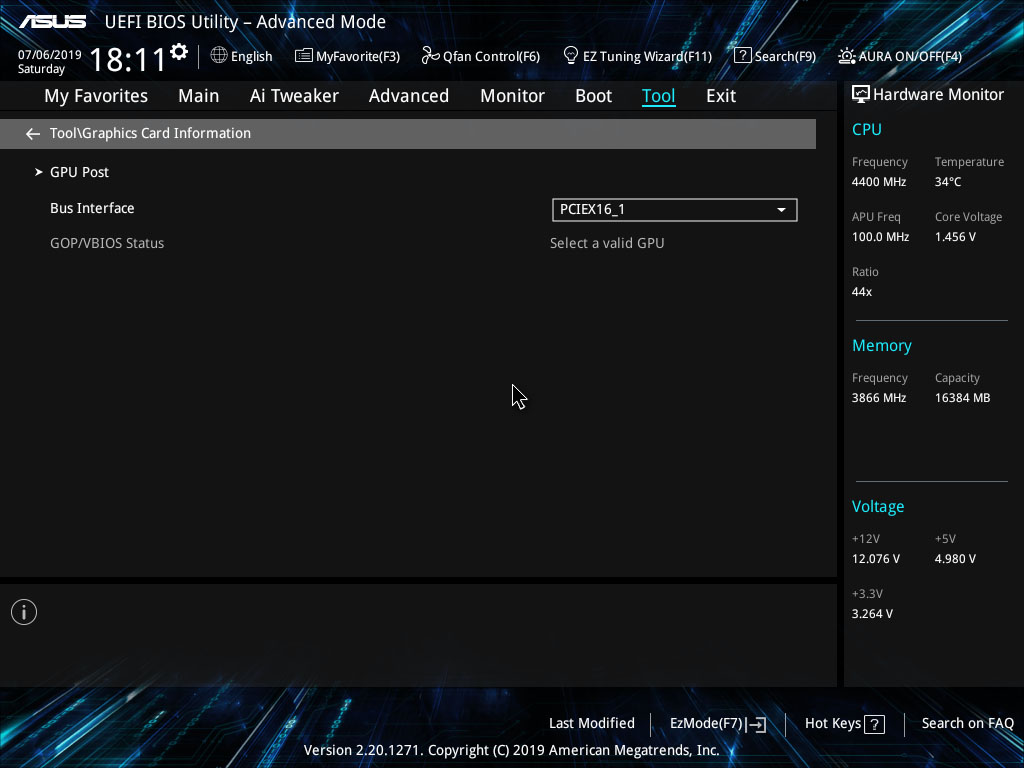Open the Exit tab
Viewport: 1024px width, 768px height.
click(721, 96)
